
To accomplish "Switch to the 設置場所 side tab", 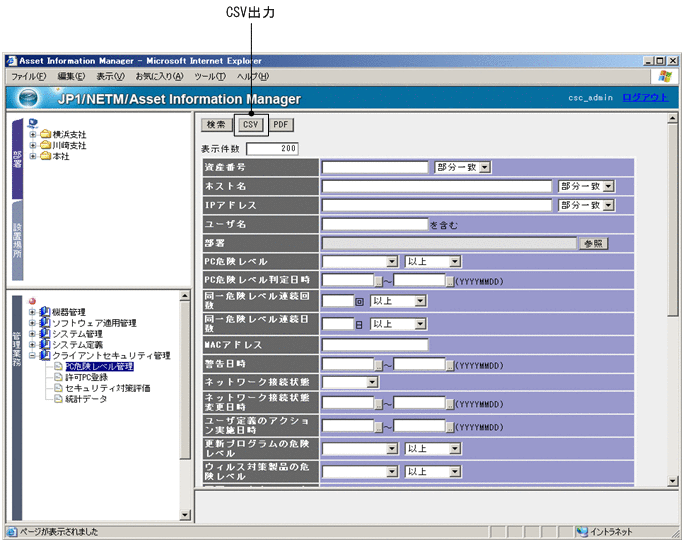I will 17,238.
